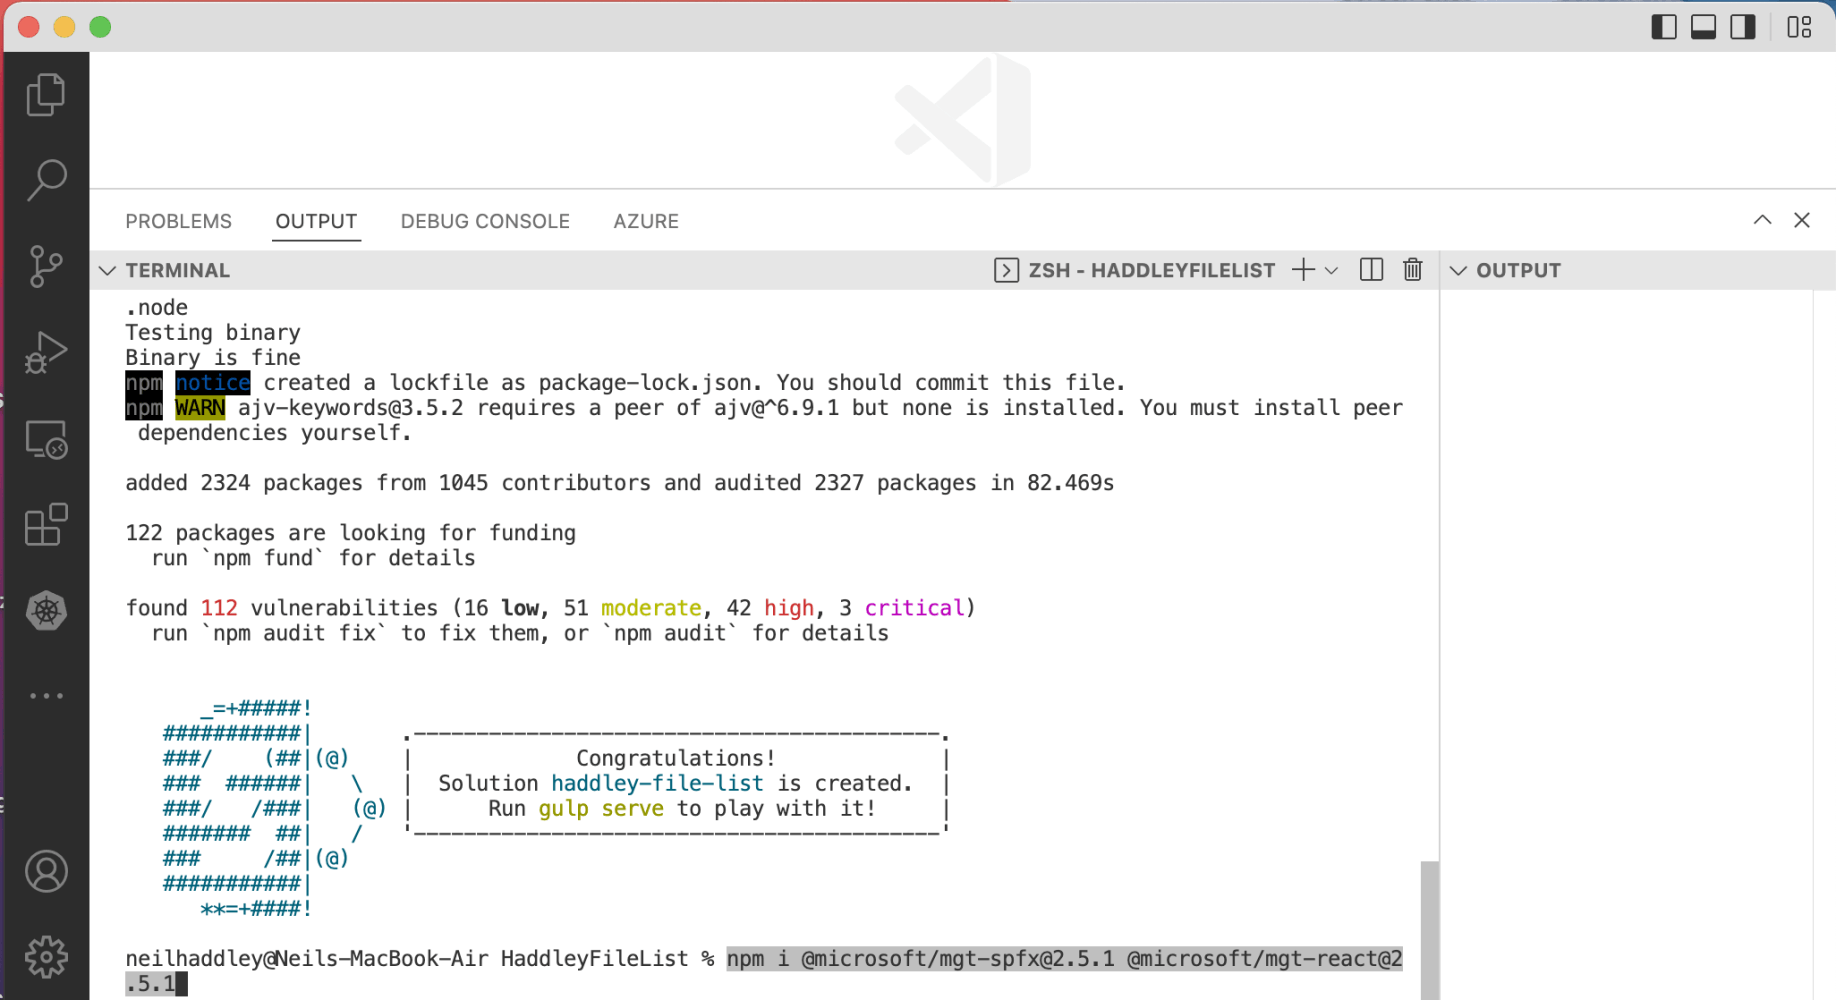The image size is (1836, 1000).
Task: Toggle the secondary side bar layout
Action: (1743, 27)
